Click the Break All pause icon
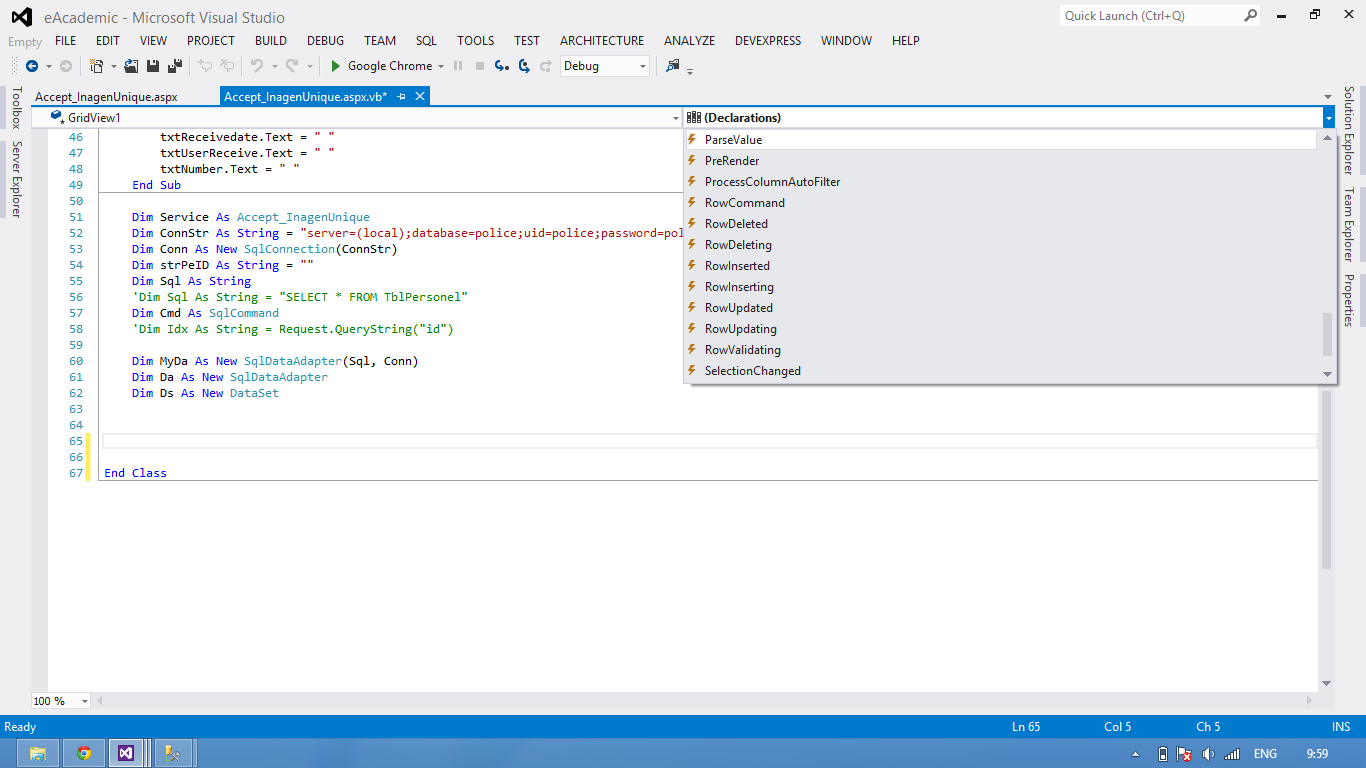 [x=458, y=66]
